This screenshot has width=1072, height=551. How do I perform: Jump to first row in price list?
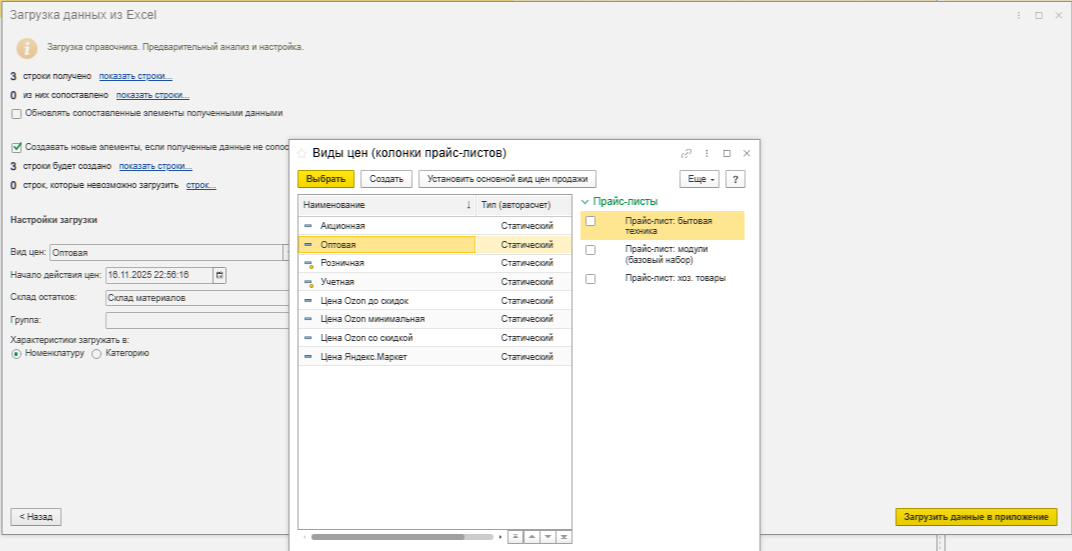point(515,537)
